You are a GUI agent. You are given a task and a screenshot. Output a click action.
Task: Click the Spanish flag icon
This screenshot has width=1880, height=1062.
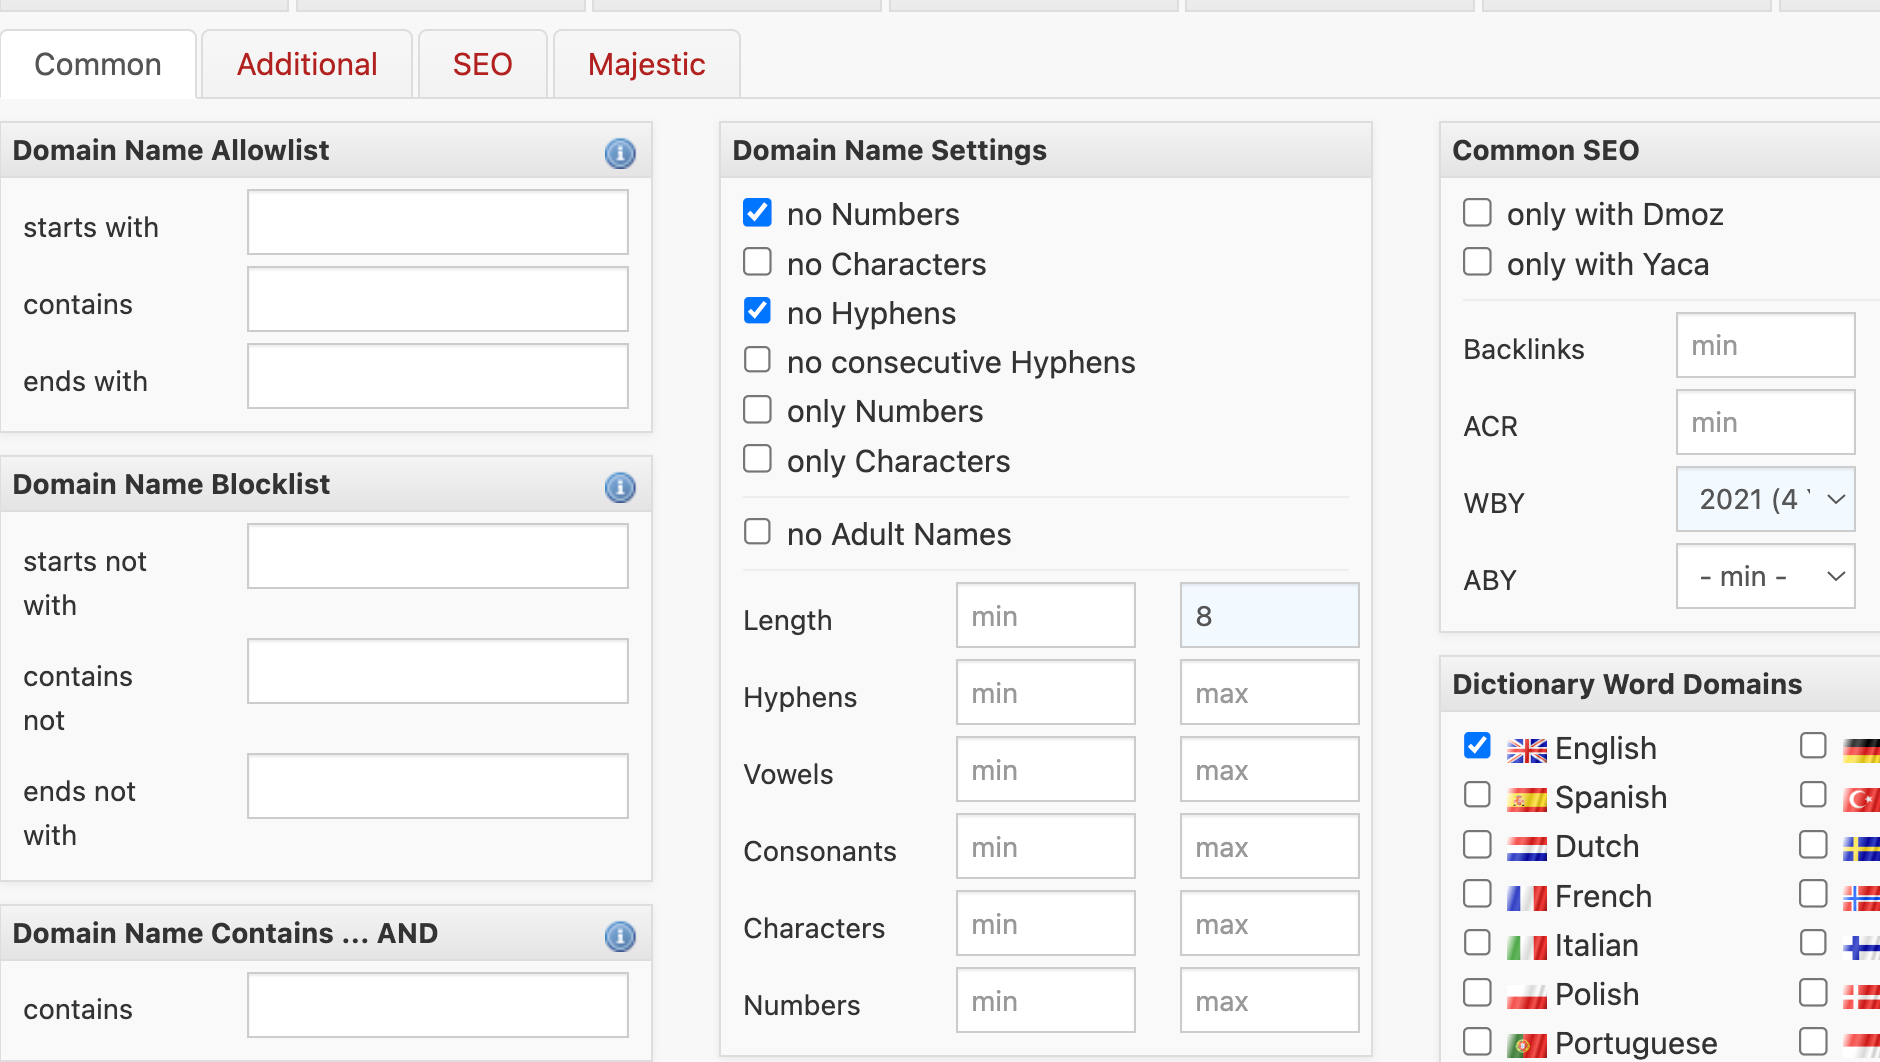(x=1527, y=799)
